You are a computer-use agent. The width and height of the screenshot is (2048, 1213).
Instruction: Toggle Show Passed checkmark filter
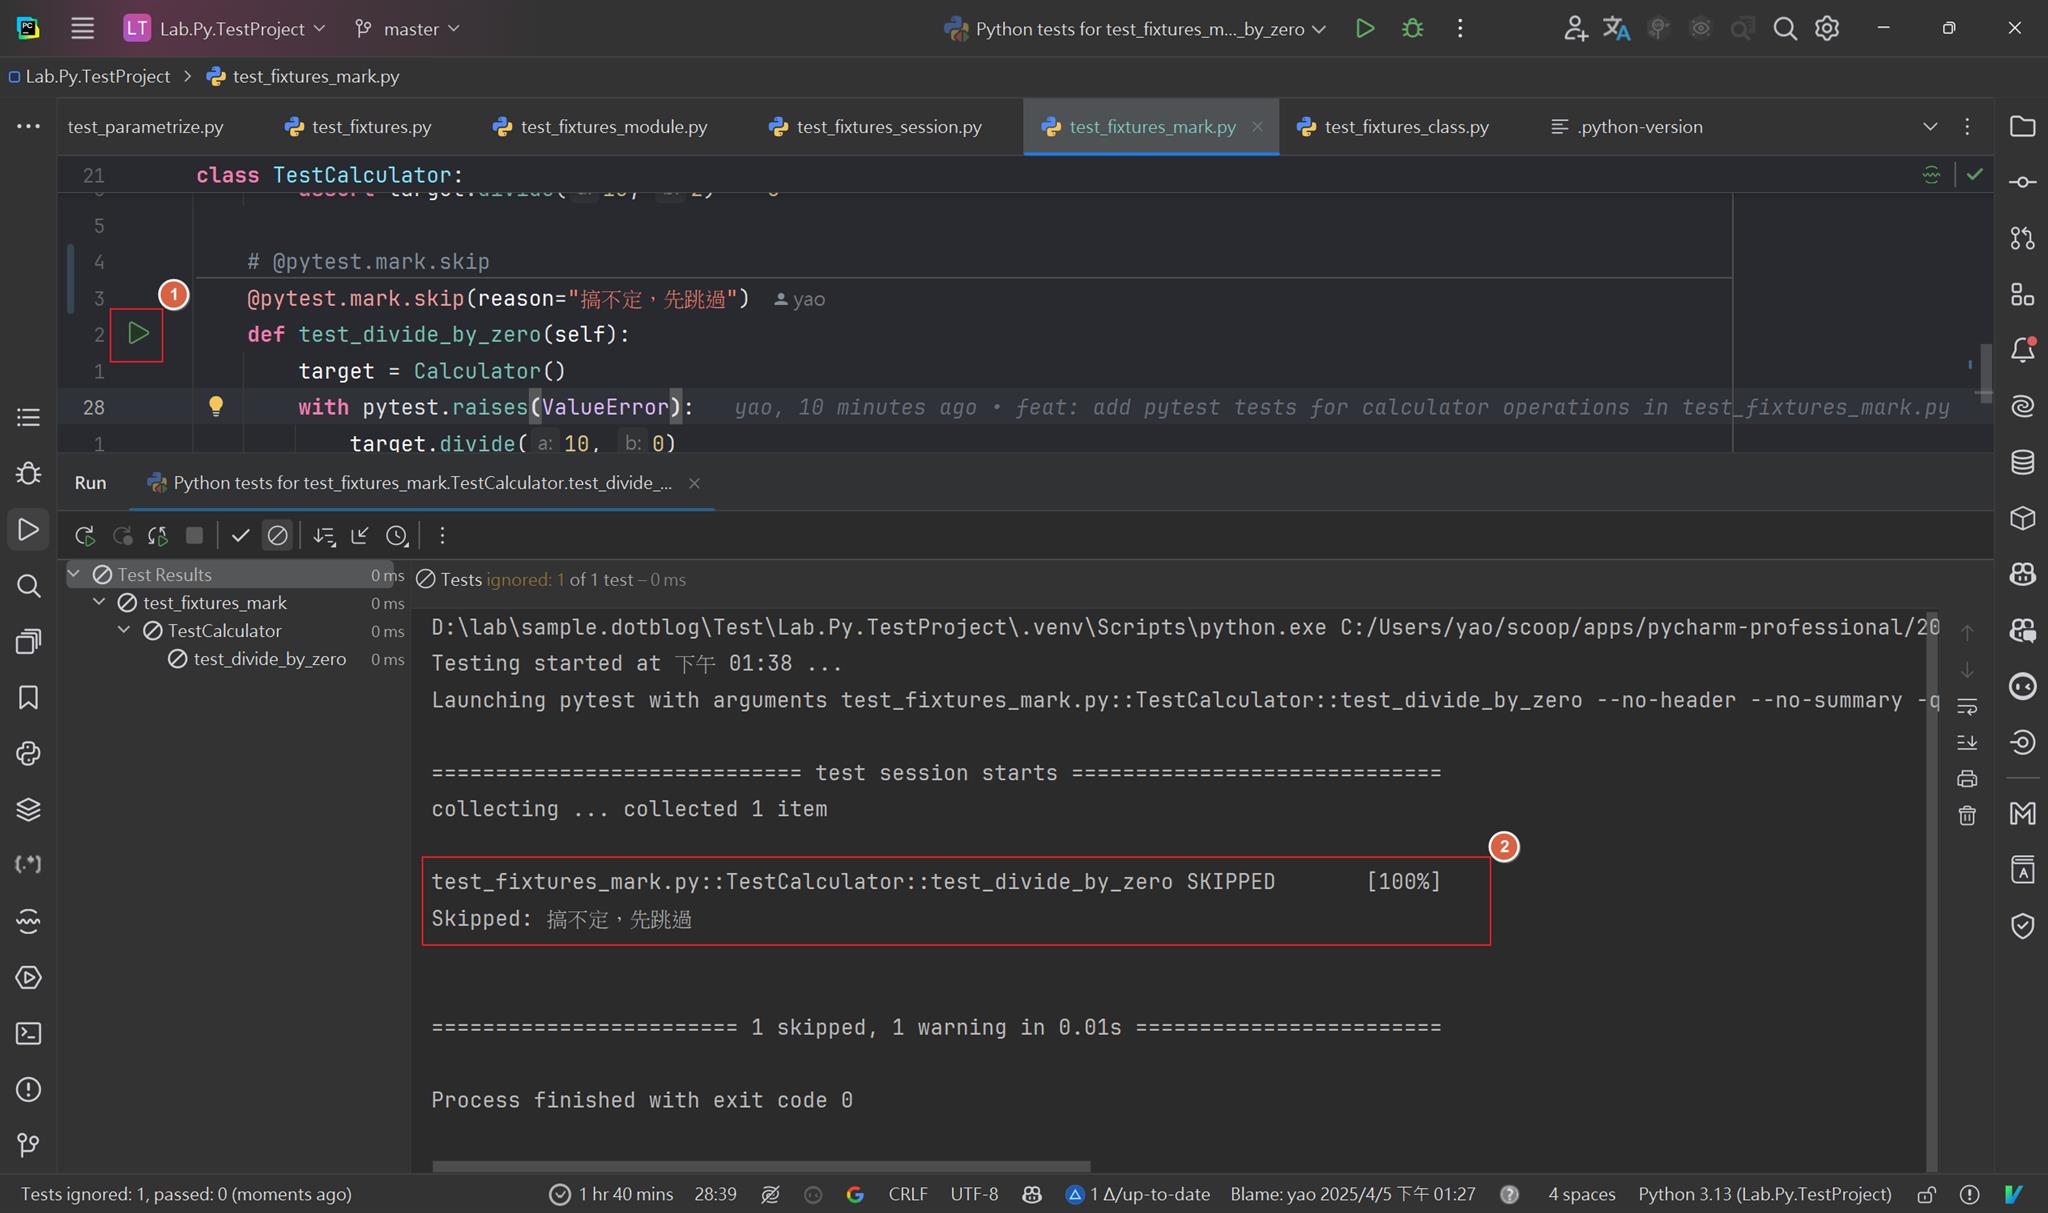(x=240, y=536)
